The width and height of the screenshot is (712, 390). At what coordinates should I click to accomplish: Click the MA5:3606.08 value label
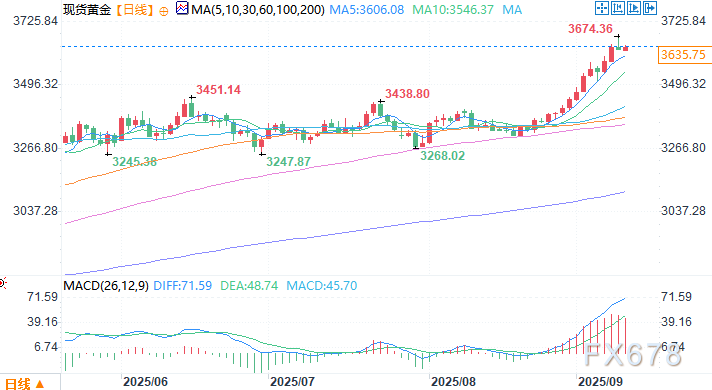tap(366, 10)
